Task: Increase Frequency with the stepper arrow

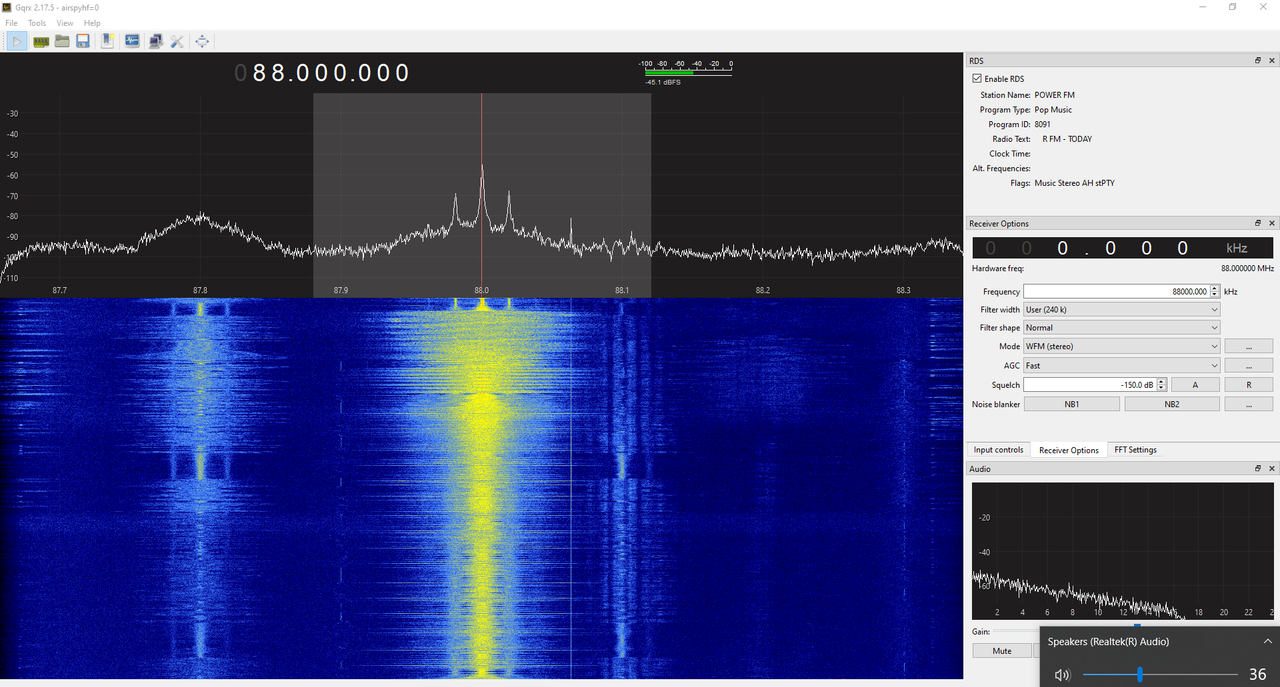Action: point(1215,288)
